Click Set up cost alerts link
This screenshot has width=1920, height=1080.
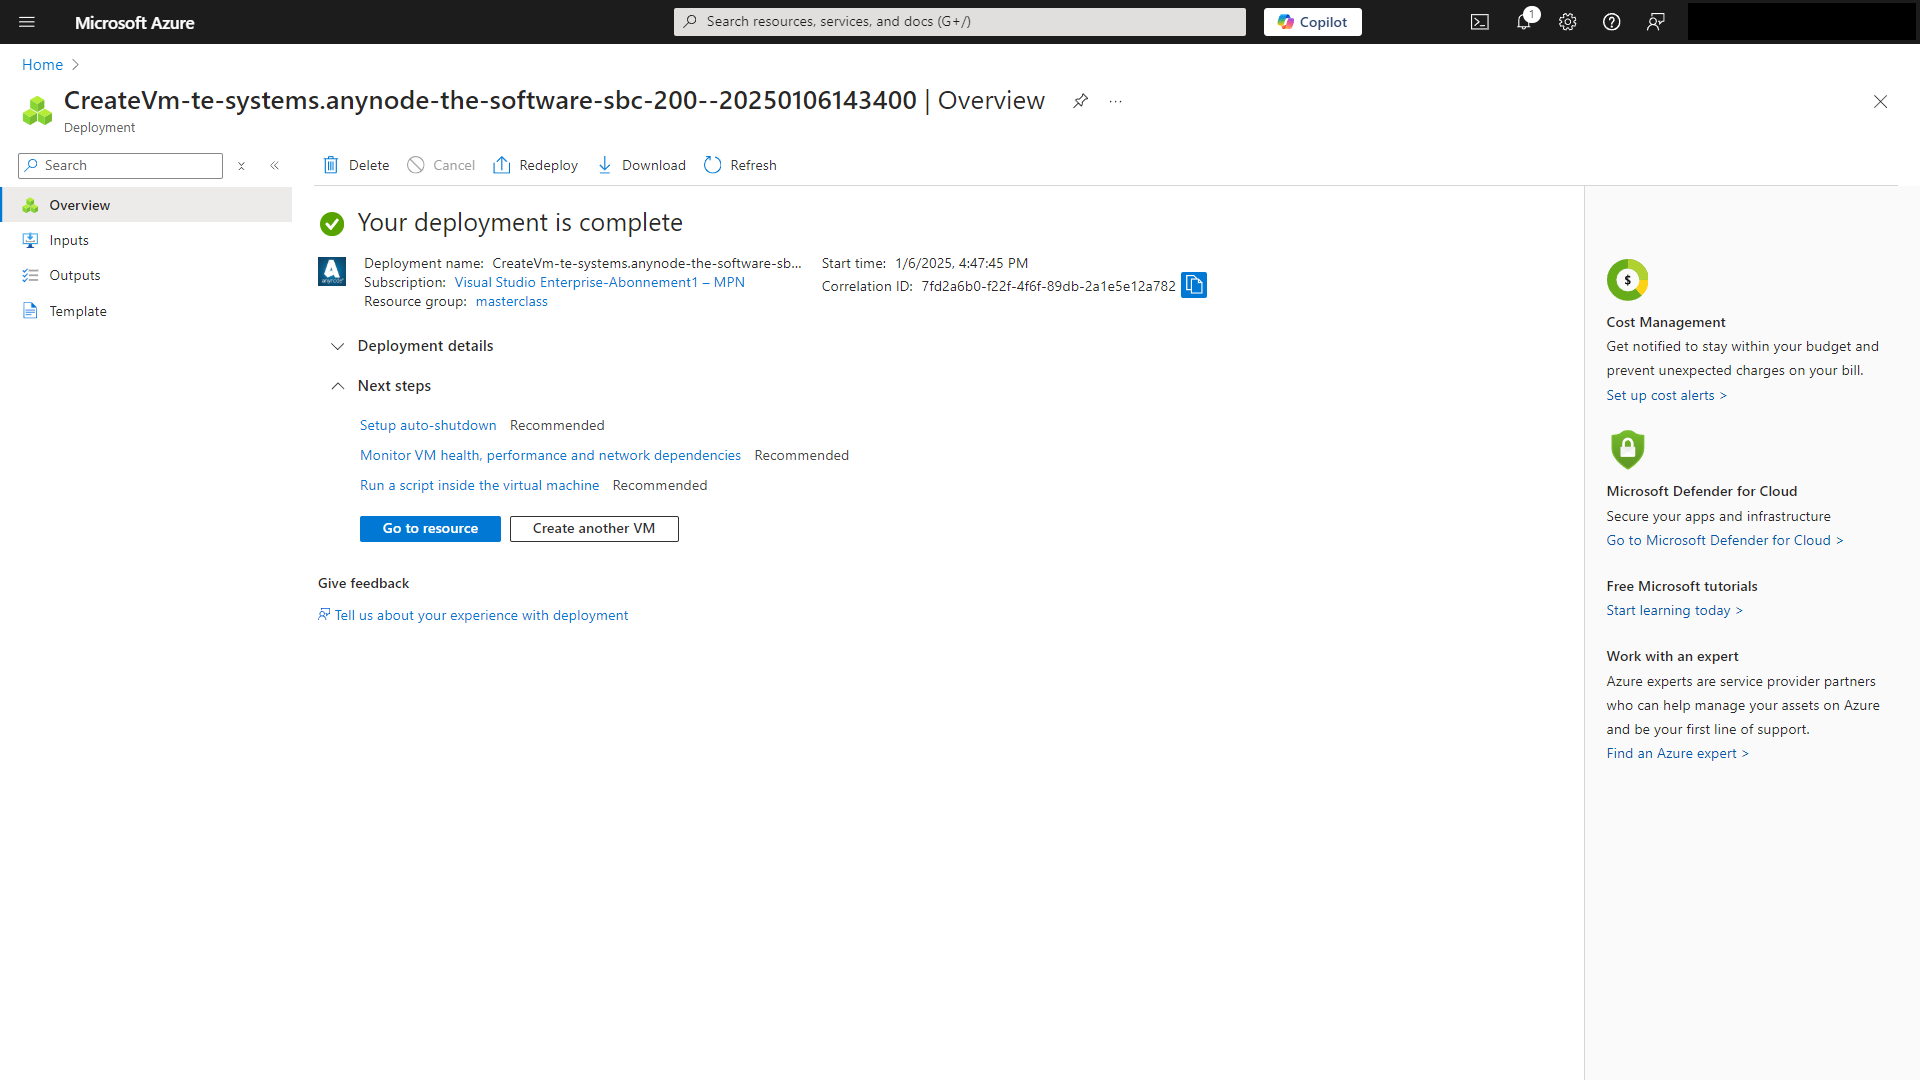(x=1666, y=395)
